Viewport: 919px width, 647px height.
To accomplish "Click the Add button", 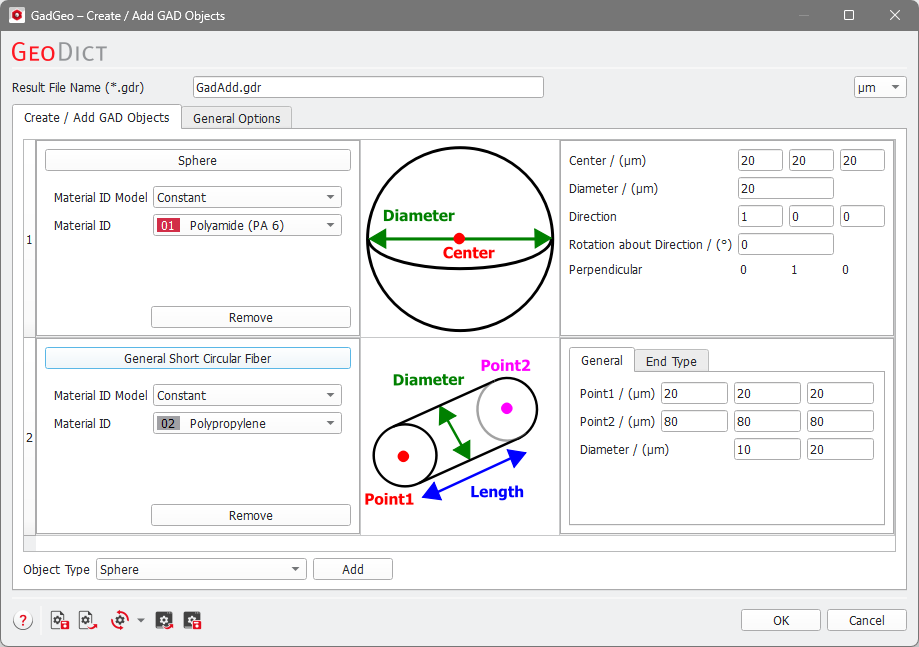I will 352,569.
